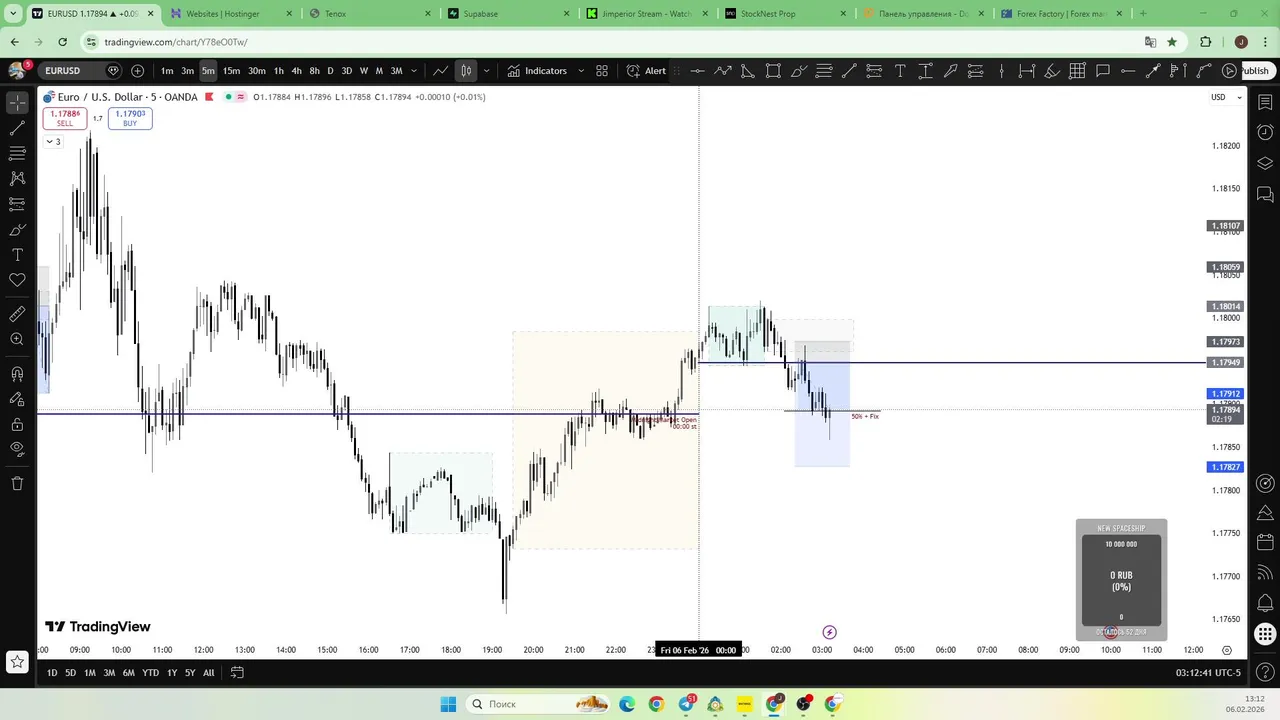Click the browser address bar

click(610, 42)
